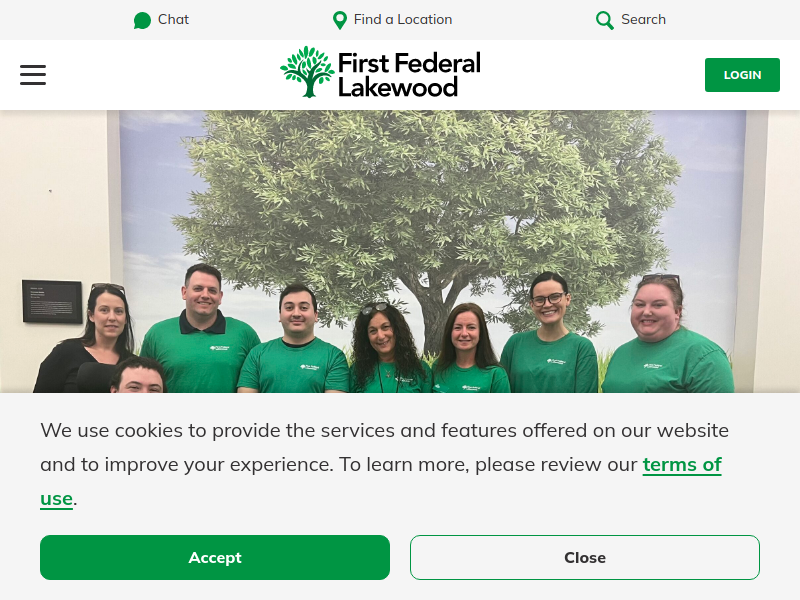Screen dimensions: 800x600
Task: Click the green tree logo icon
Action: click(x=308, y=72)
